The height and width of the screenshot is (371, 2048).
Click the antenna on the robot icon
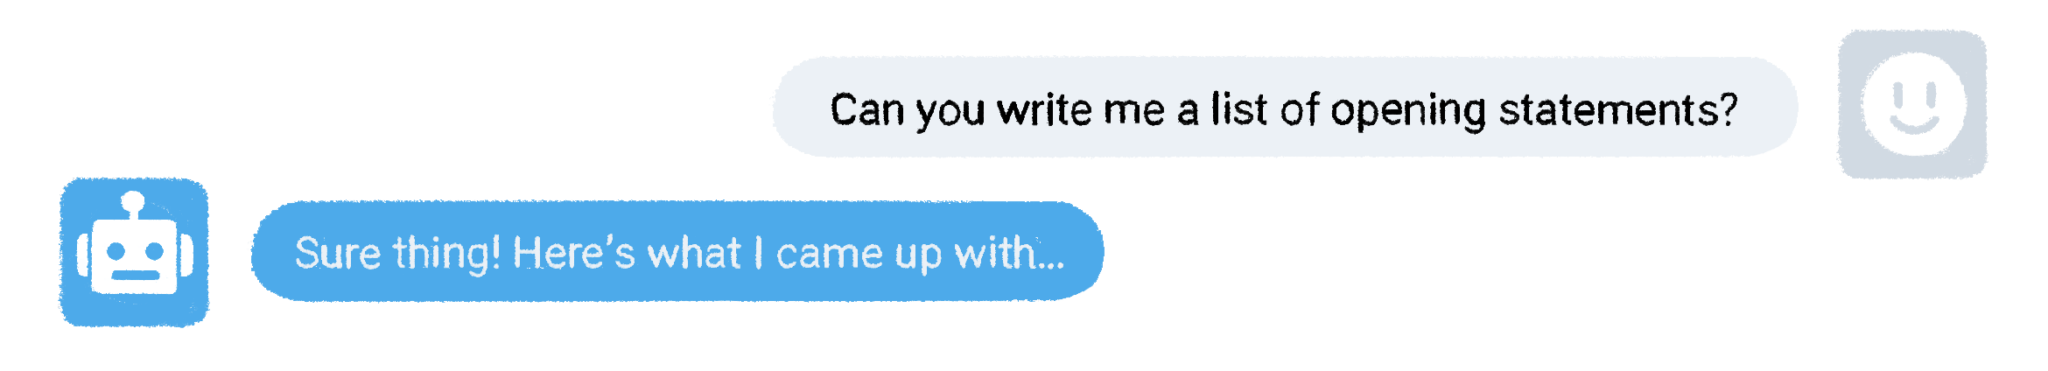[x=133, y=207]
